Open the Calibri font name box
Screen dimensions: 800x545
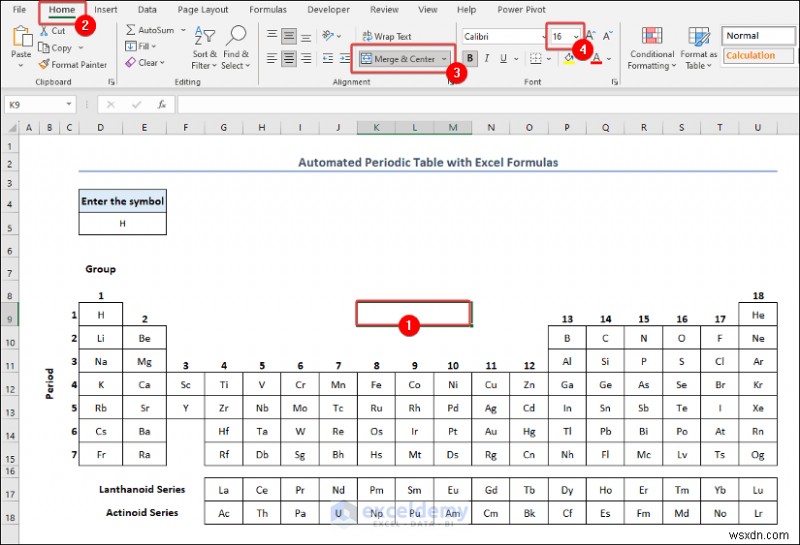coord(503,36)
